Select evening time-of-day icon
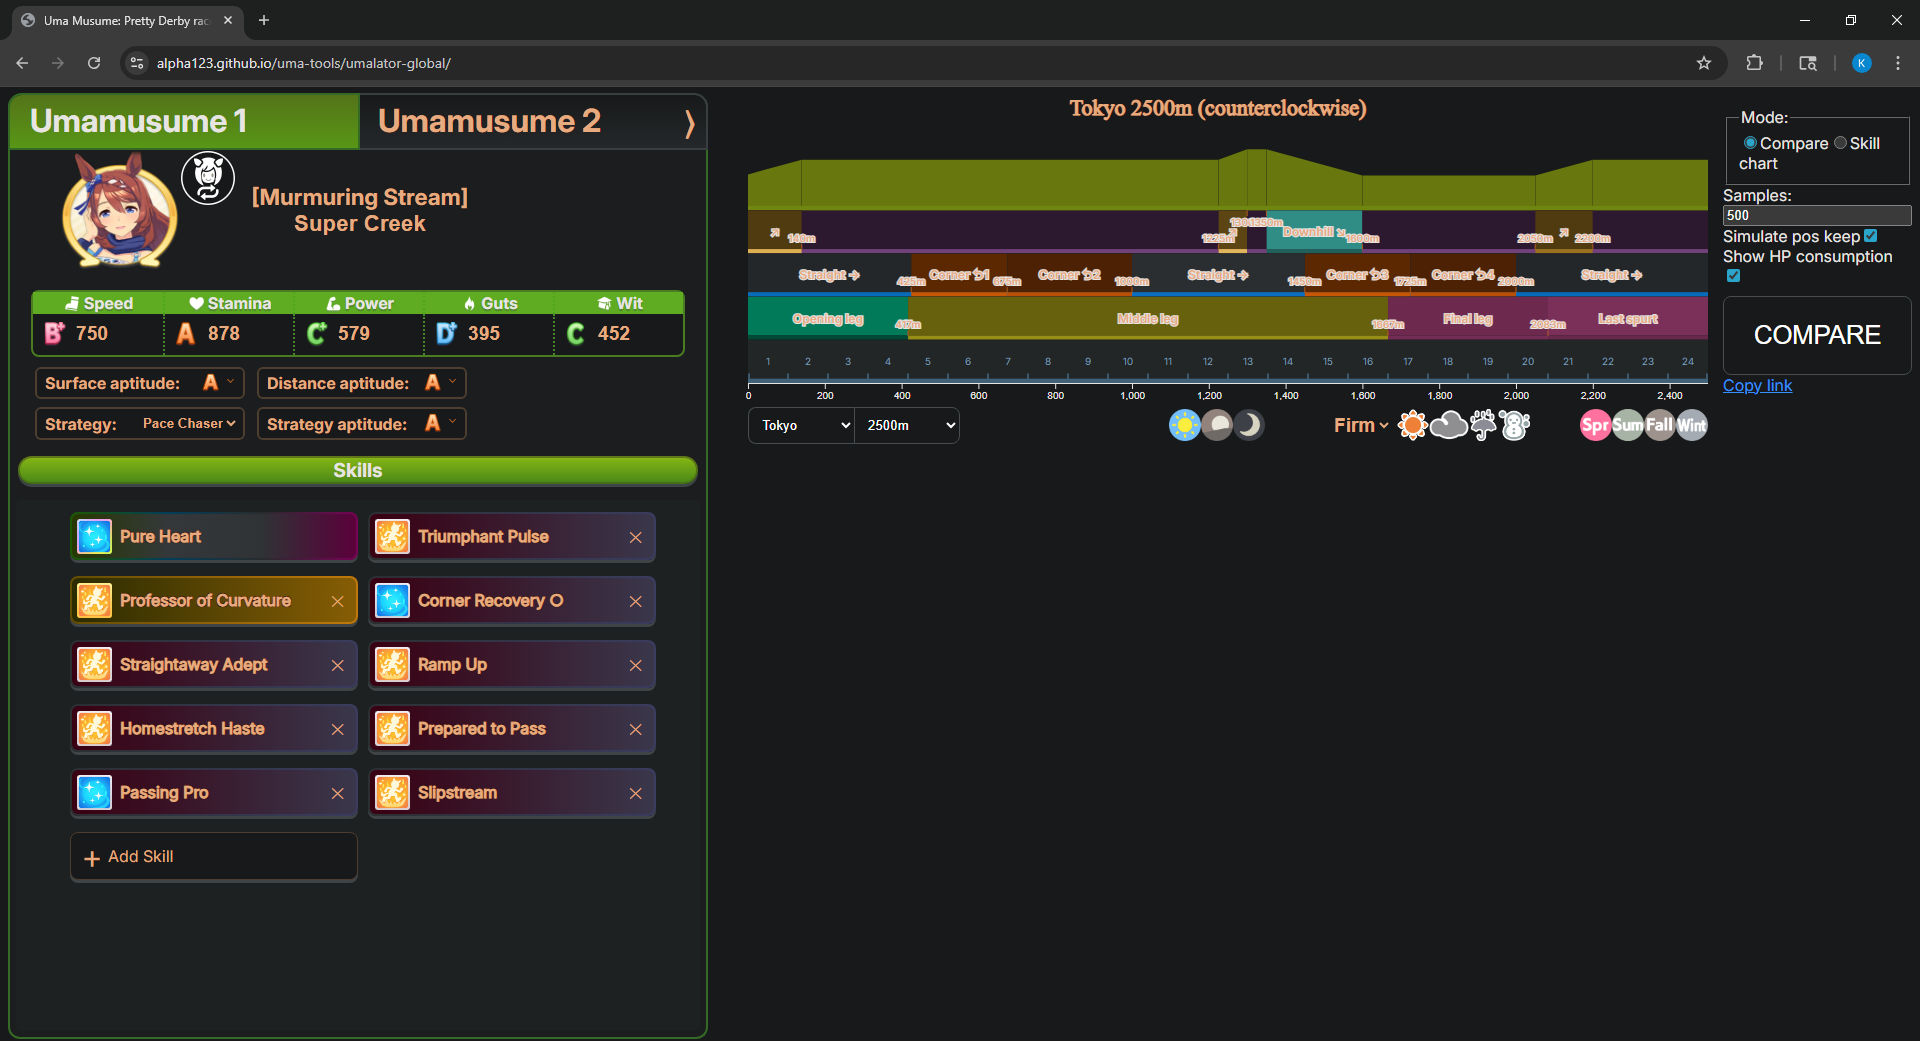The height and width of the screenshot is (1041, 1920). point(1217,425)
